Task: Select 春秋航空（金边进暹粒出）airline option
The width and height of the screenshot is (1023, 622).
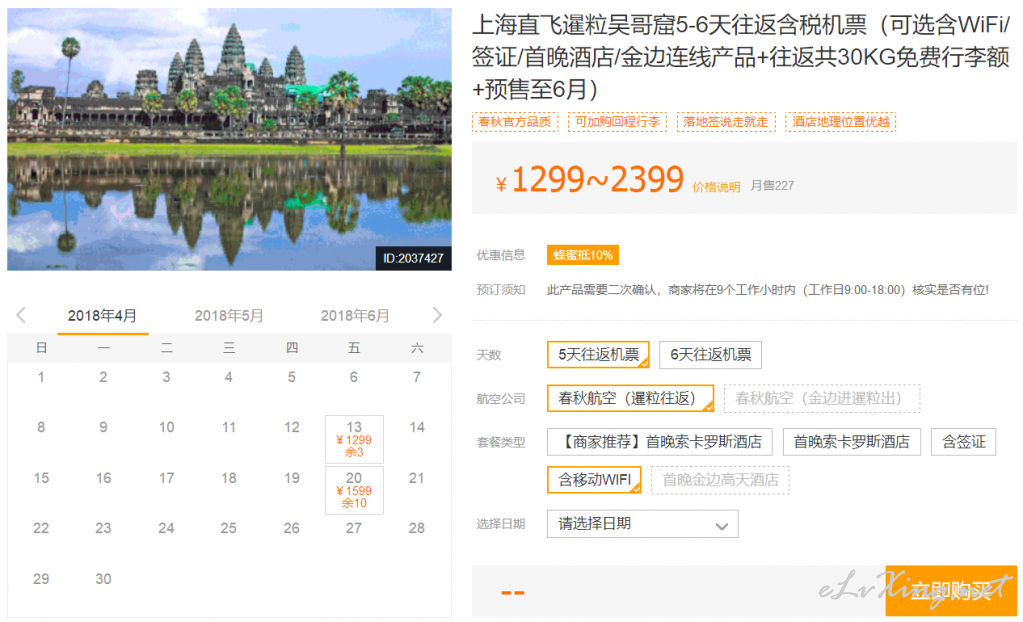Action: 822,398
